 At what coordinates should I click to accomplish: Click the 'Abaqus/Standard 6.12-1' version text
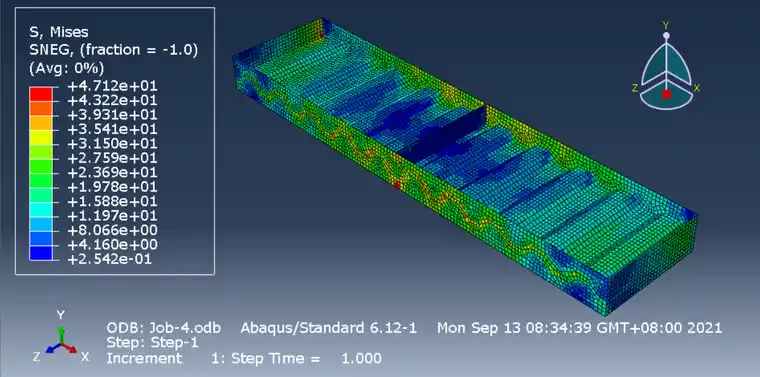click(329, 328)
